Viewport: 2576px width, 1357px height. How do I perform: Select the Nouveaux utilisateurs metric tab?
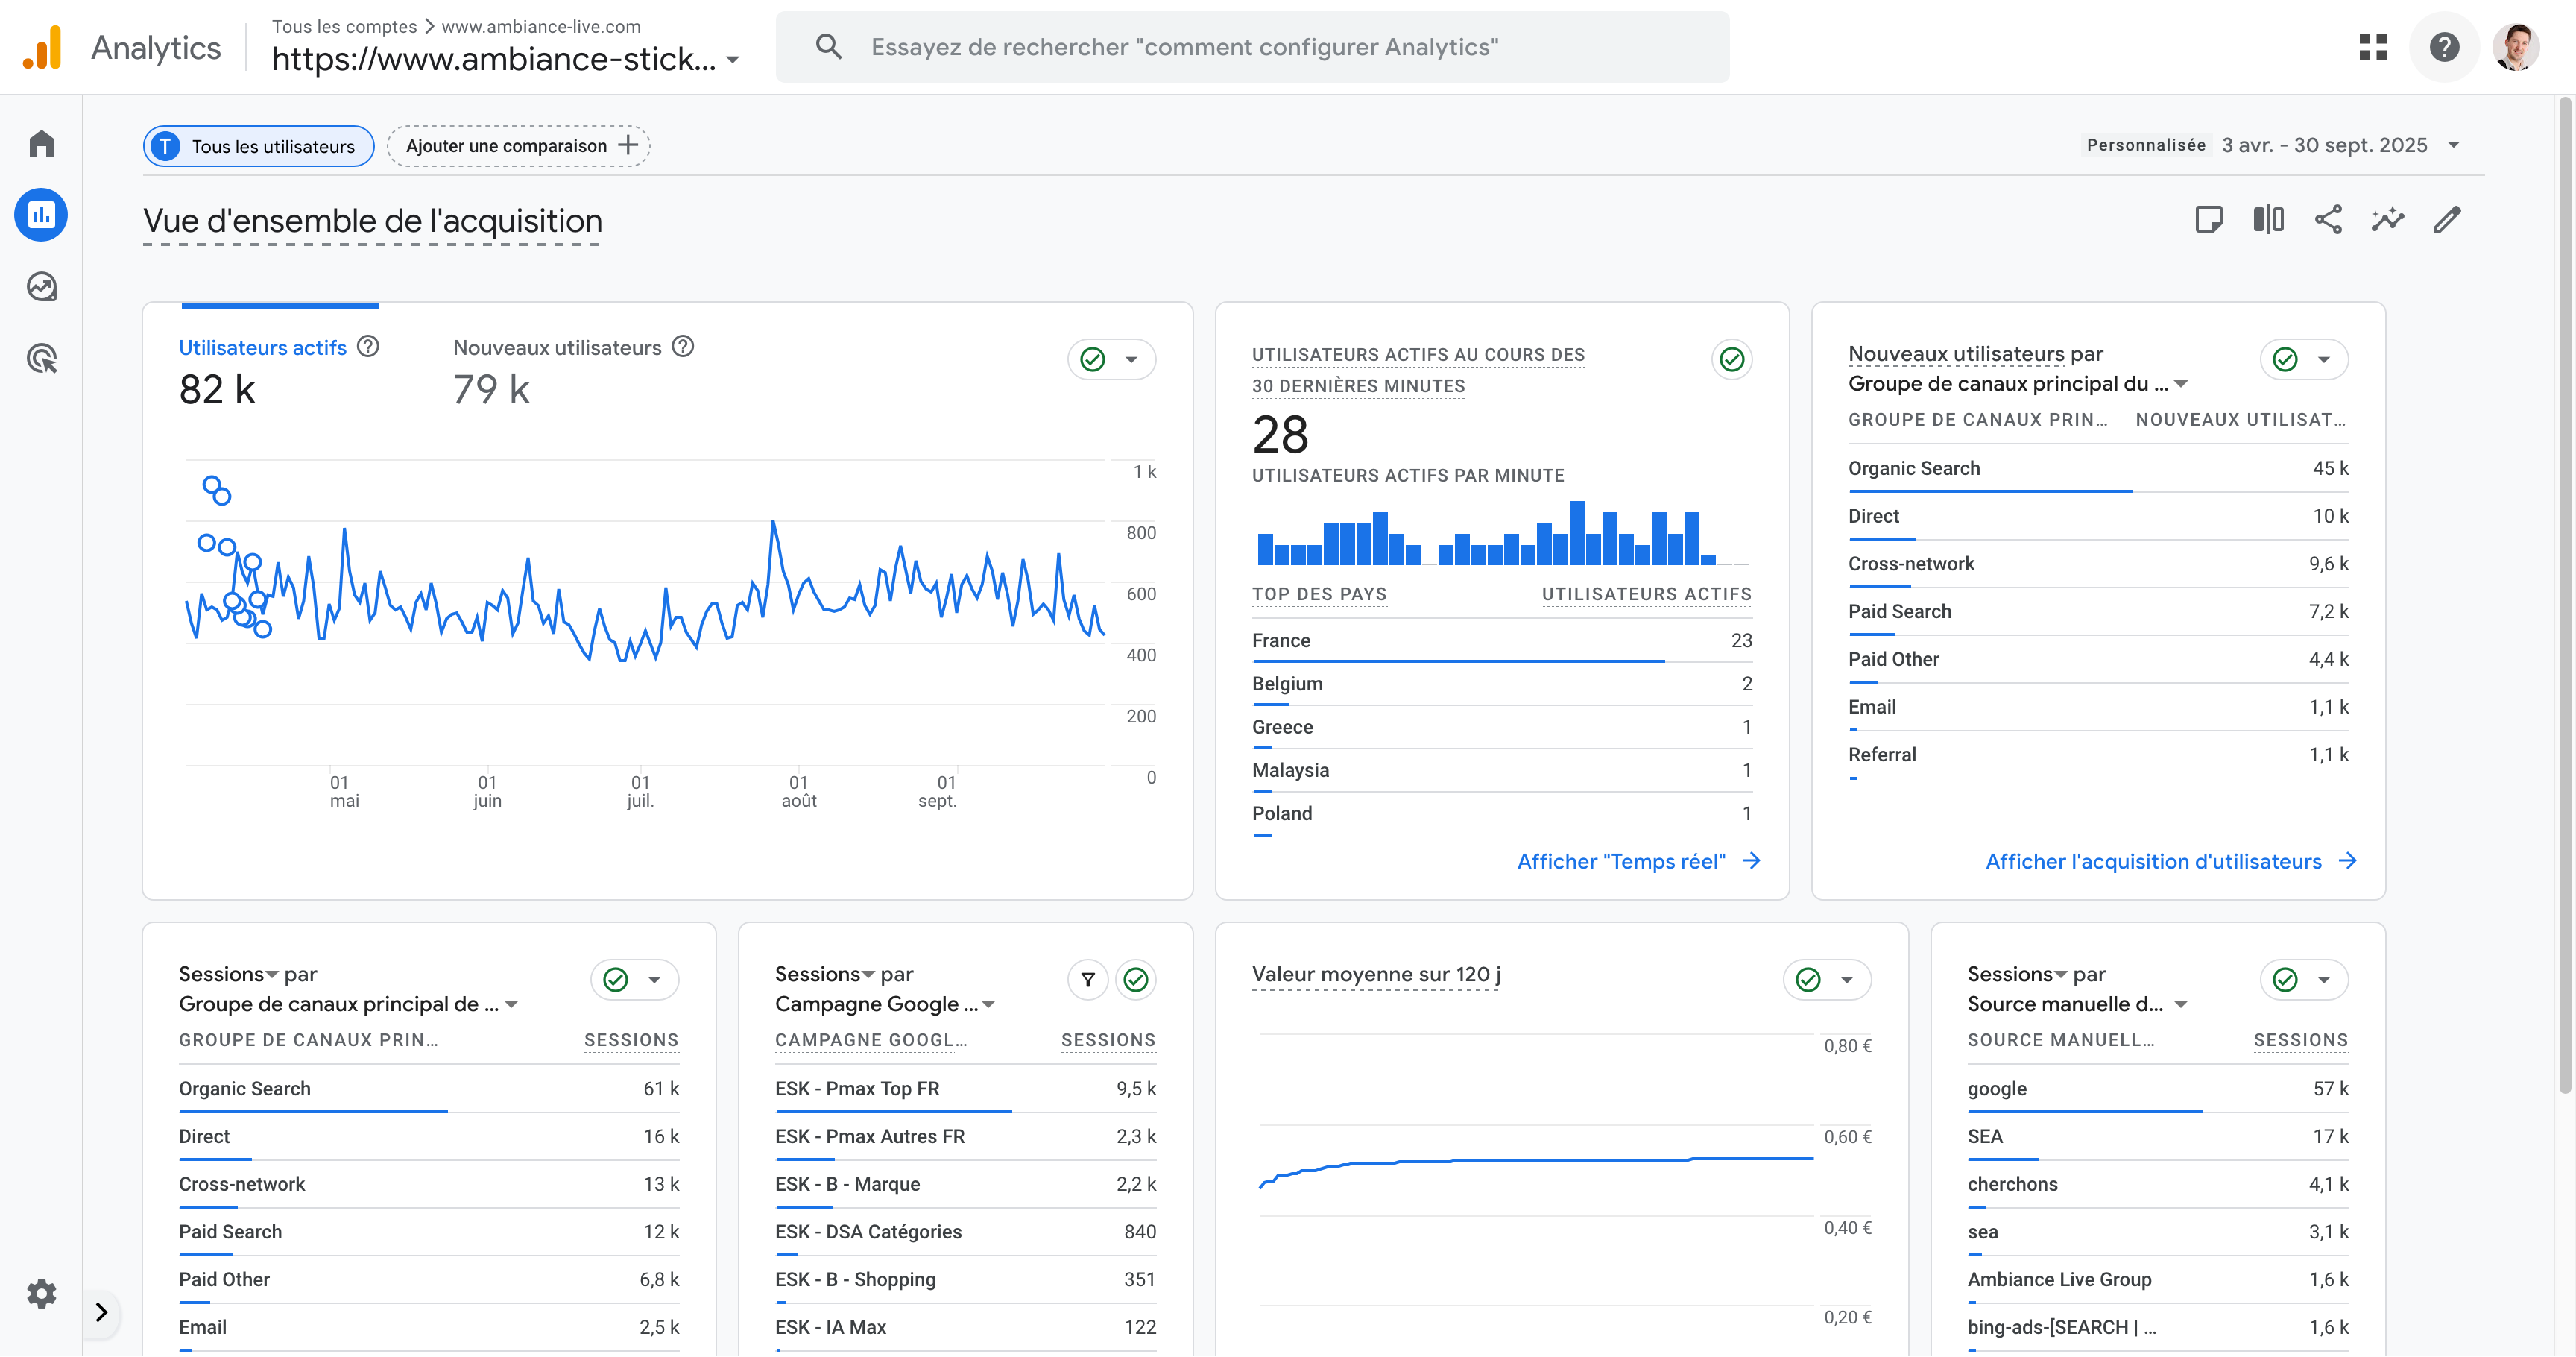[557, 347]
